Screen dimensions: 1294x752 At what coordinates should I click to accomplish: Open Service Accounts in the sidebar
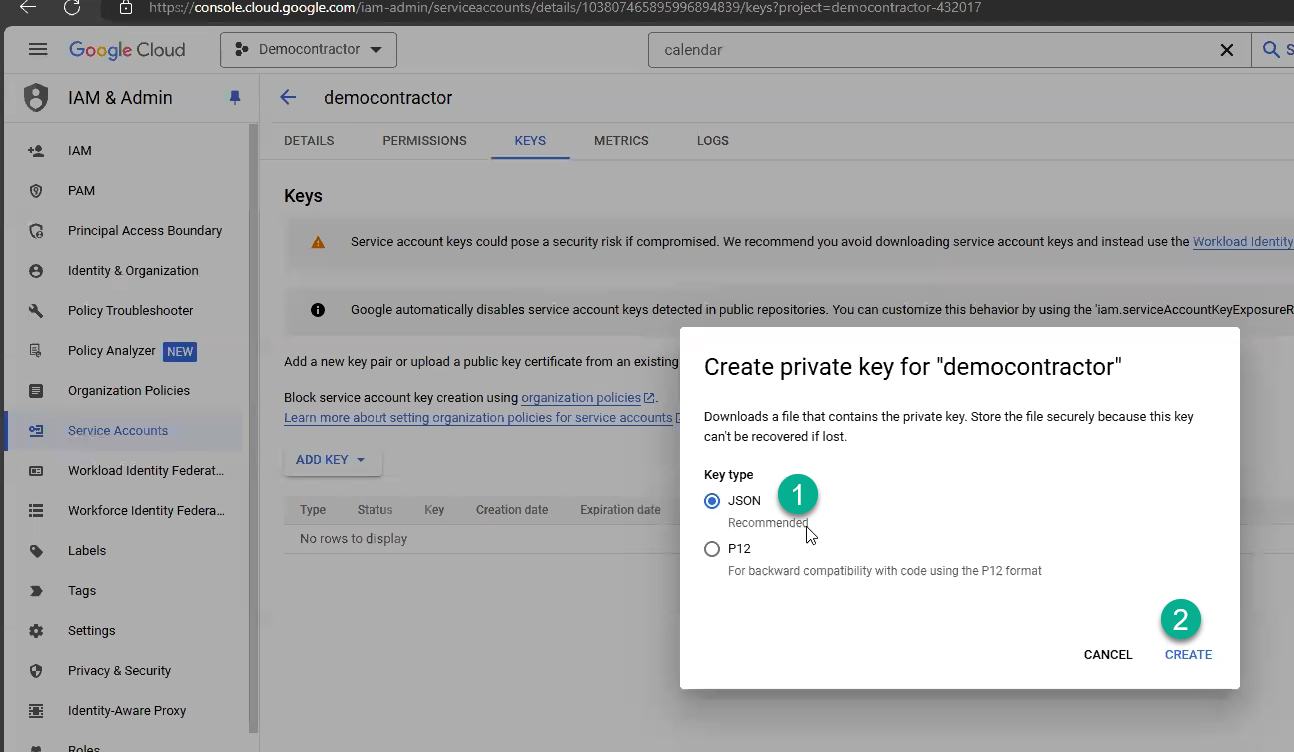(118, 431)
